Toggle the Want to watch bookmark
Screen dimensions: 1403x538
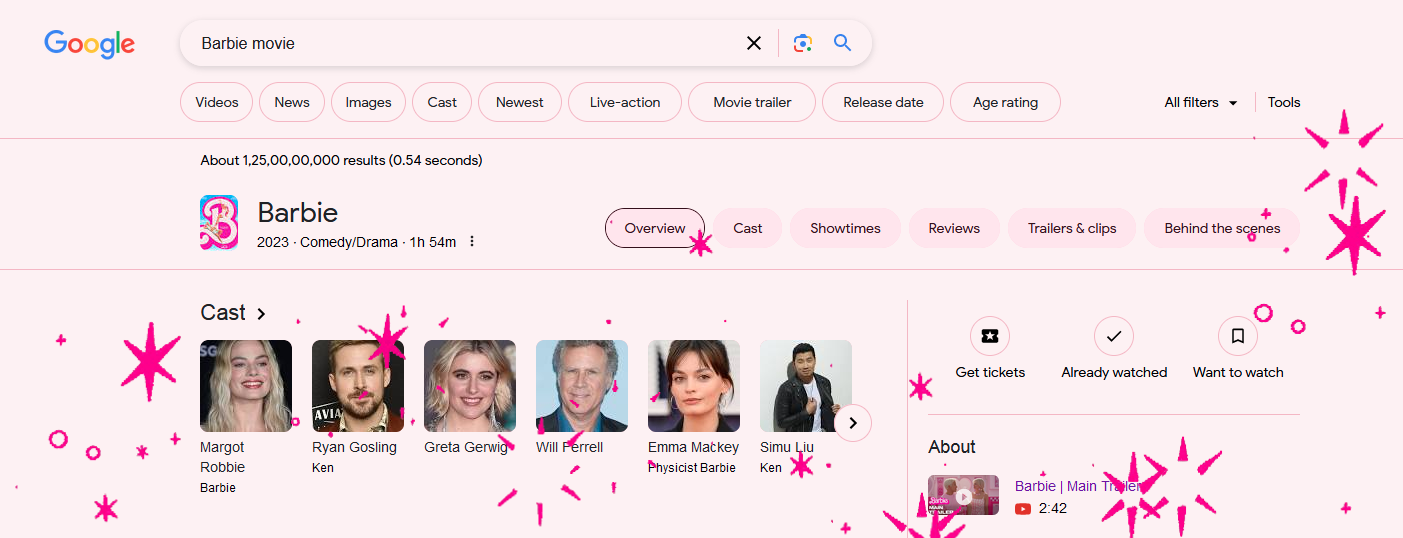click(x=1238, y=336)
